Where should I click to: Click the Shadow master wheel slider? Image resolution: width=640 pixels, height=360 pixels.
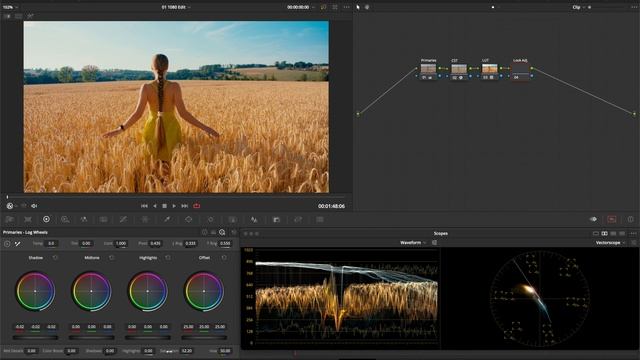point(36,338)
